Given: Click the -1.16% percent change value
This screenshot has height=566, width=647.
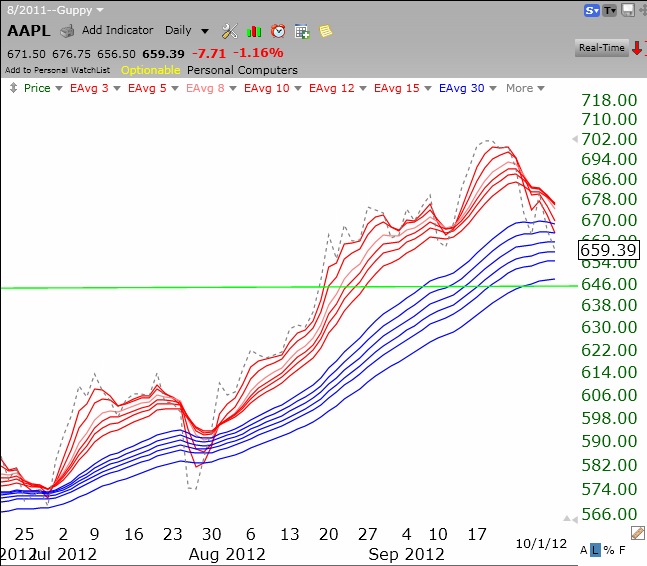Looking at the screenshot, I should point(258,53).
